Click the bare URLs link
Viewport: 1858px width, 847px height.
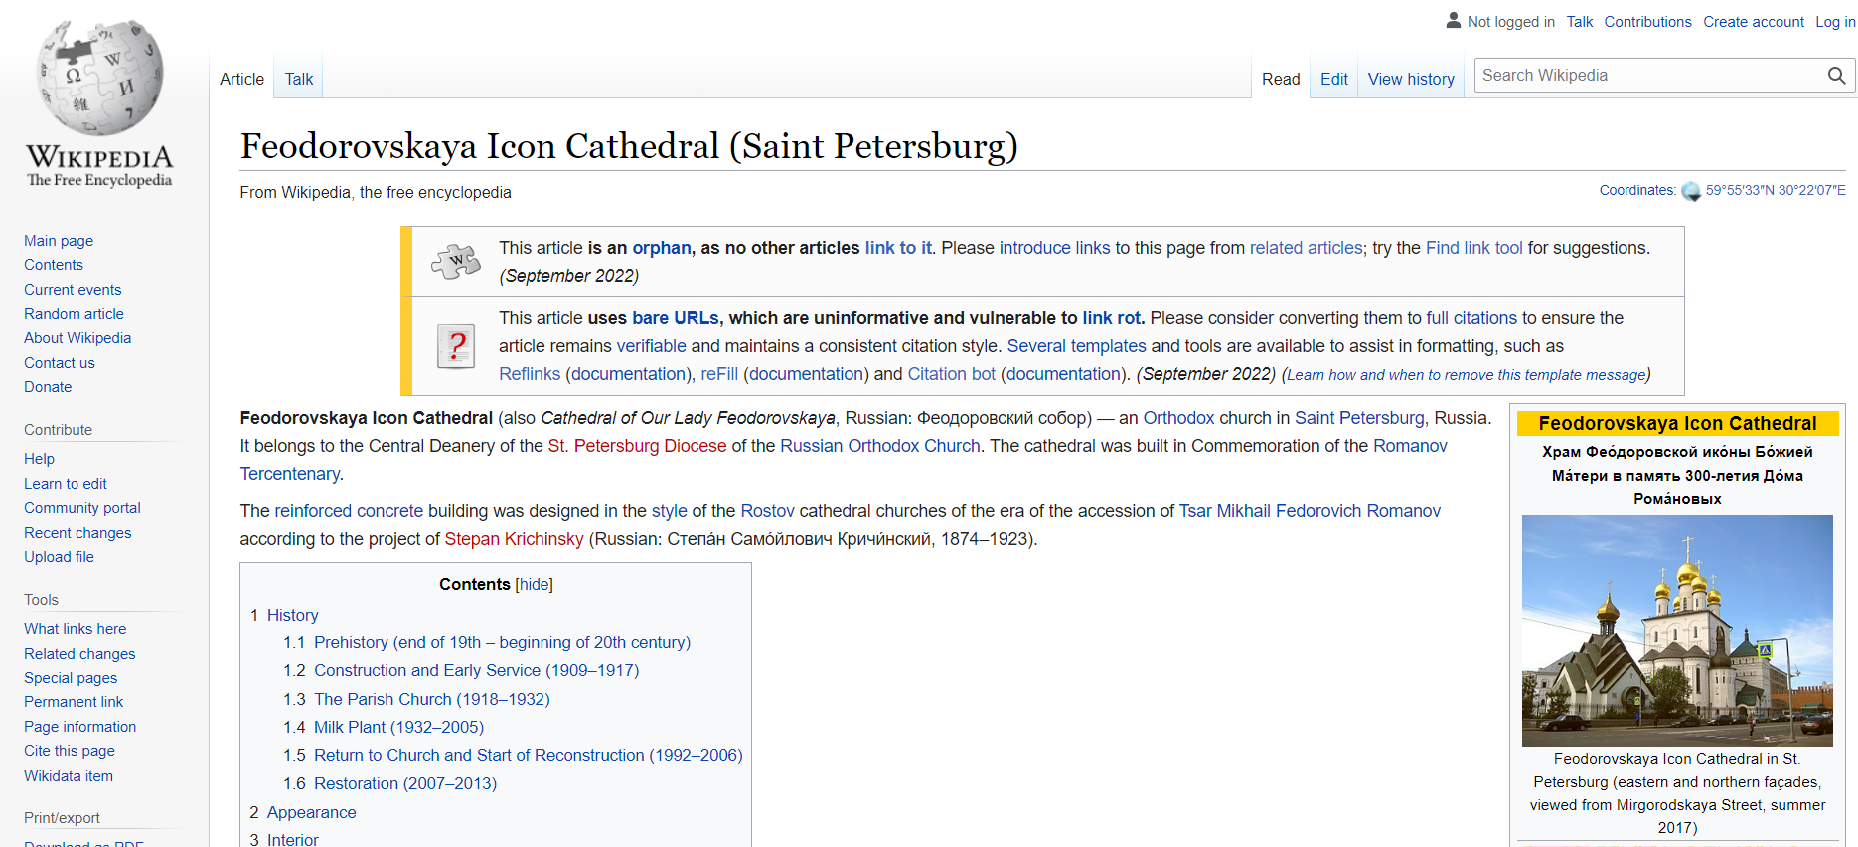675,318
